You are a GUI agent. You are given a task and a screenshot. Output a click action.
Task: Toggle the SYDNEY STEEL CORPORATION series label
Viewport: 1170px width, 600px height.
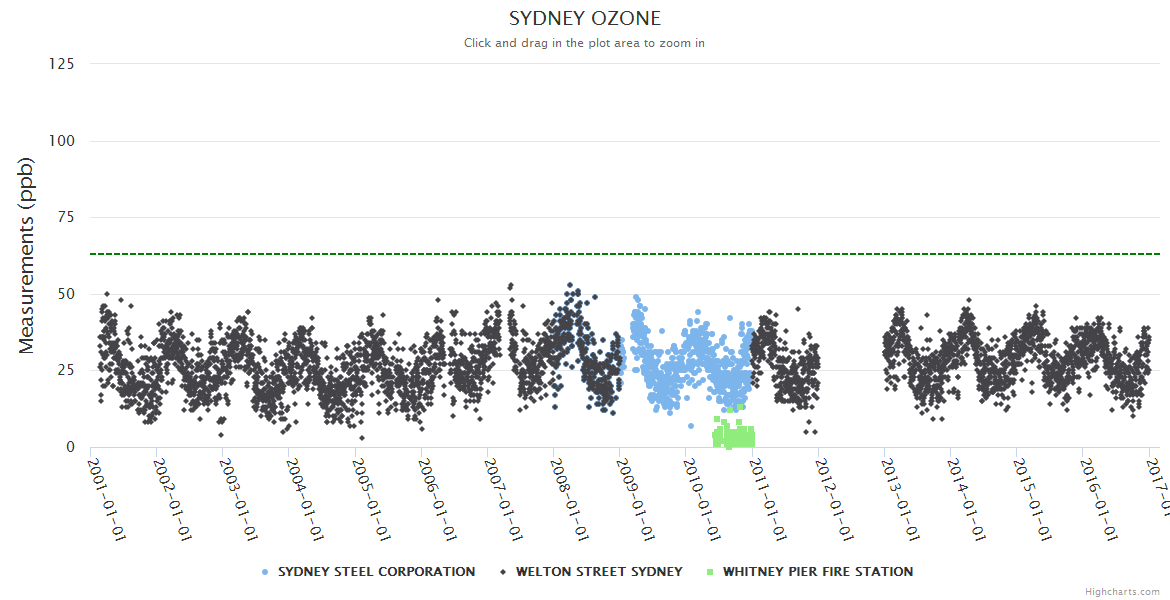coord(376,572)
